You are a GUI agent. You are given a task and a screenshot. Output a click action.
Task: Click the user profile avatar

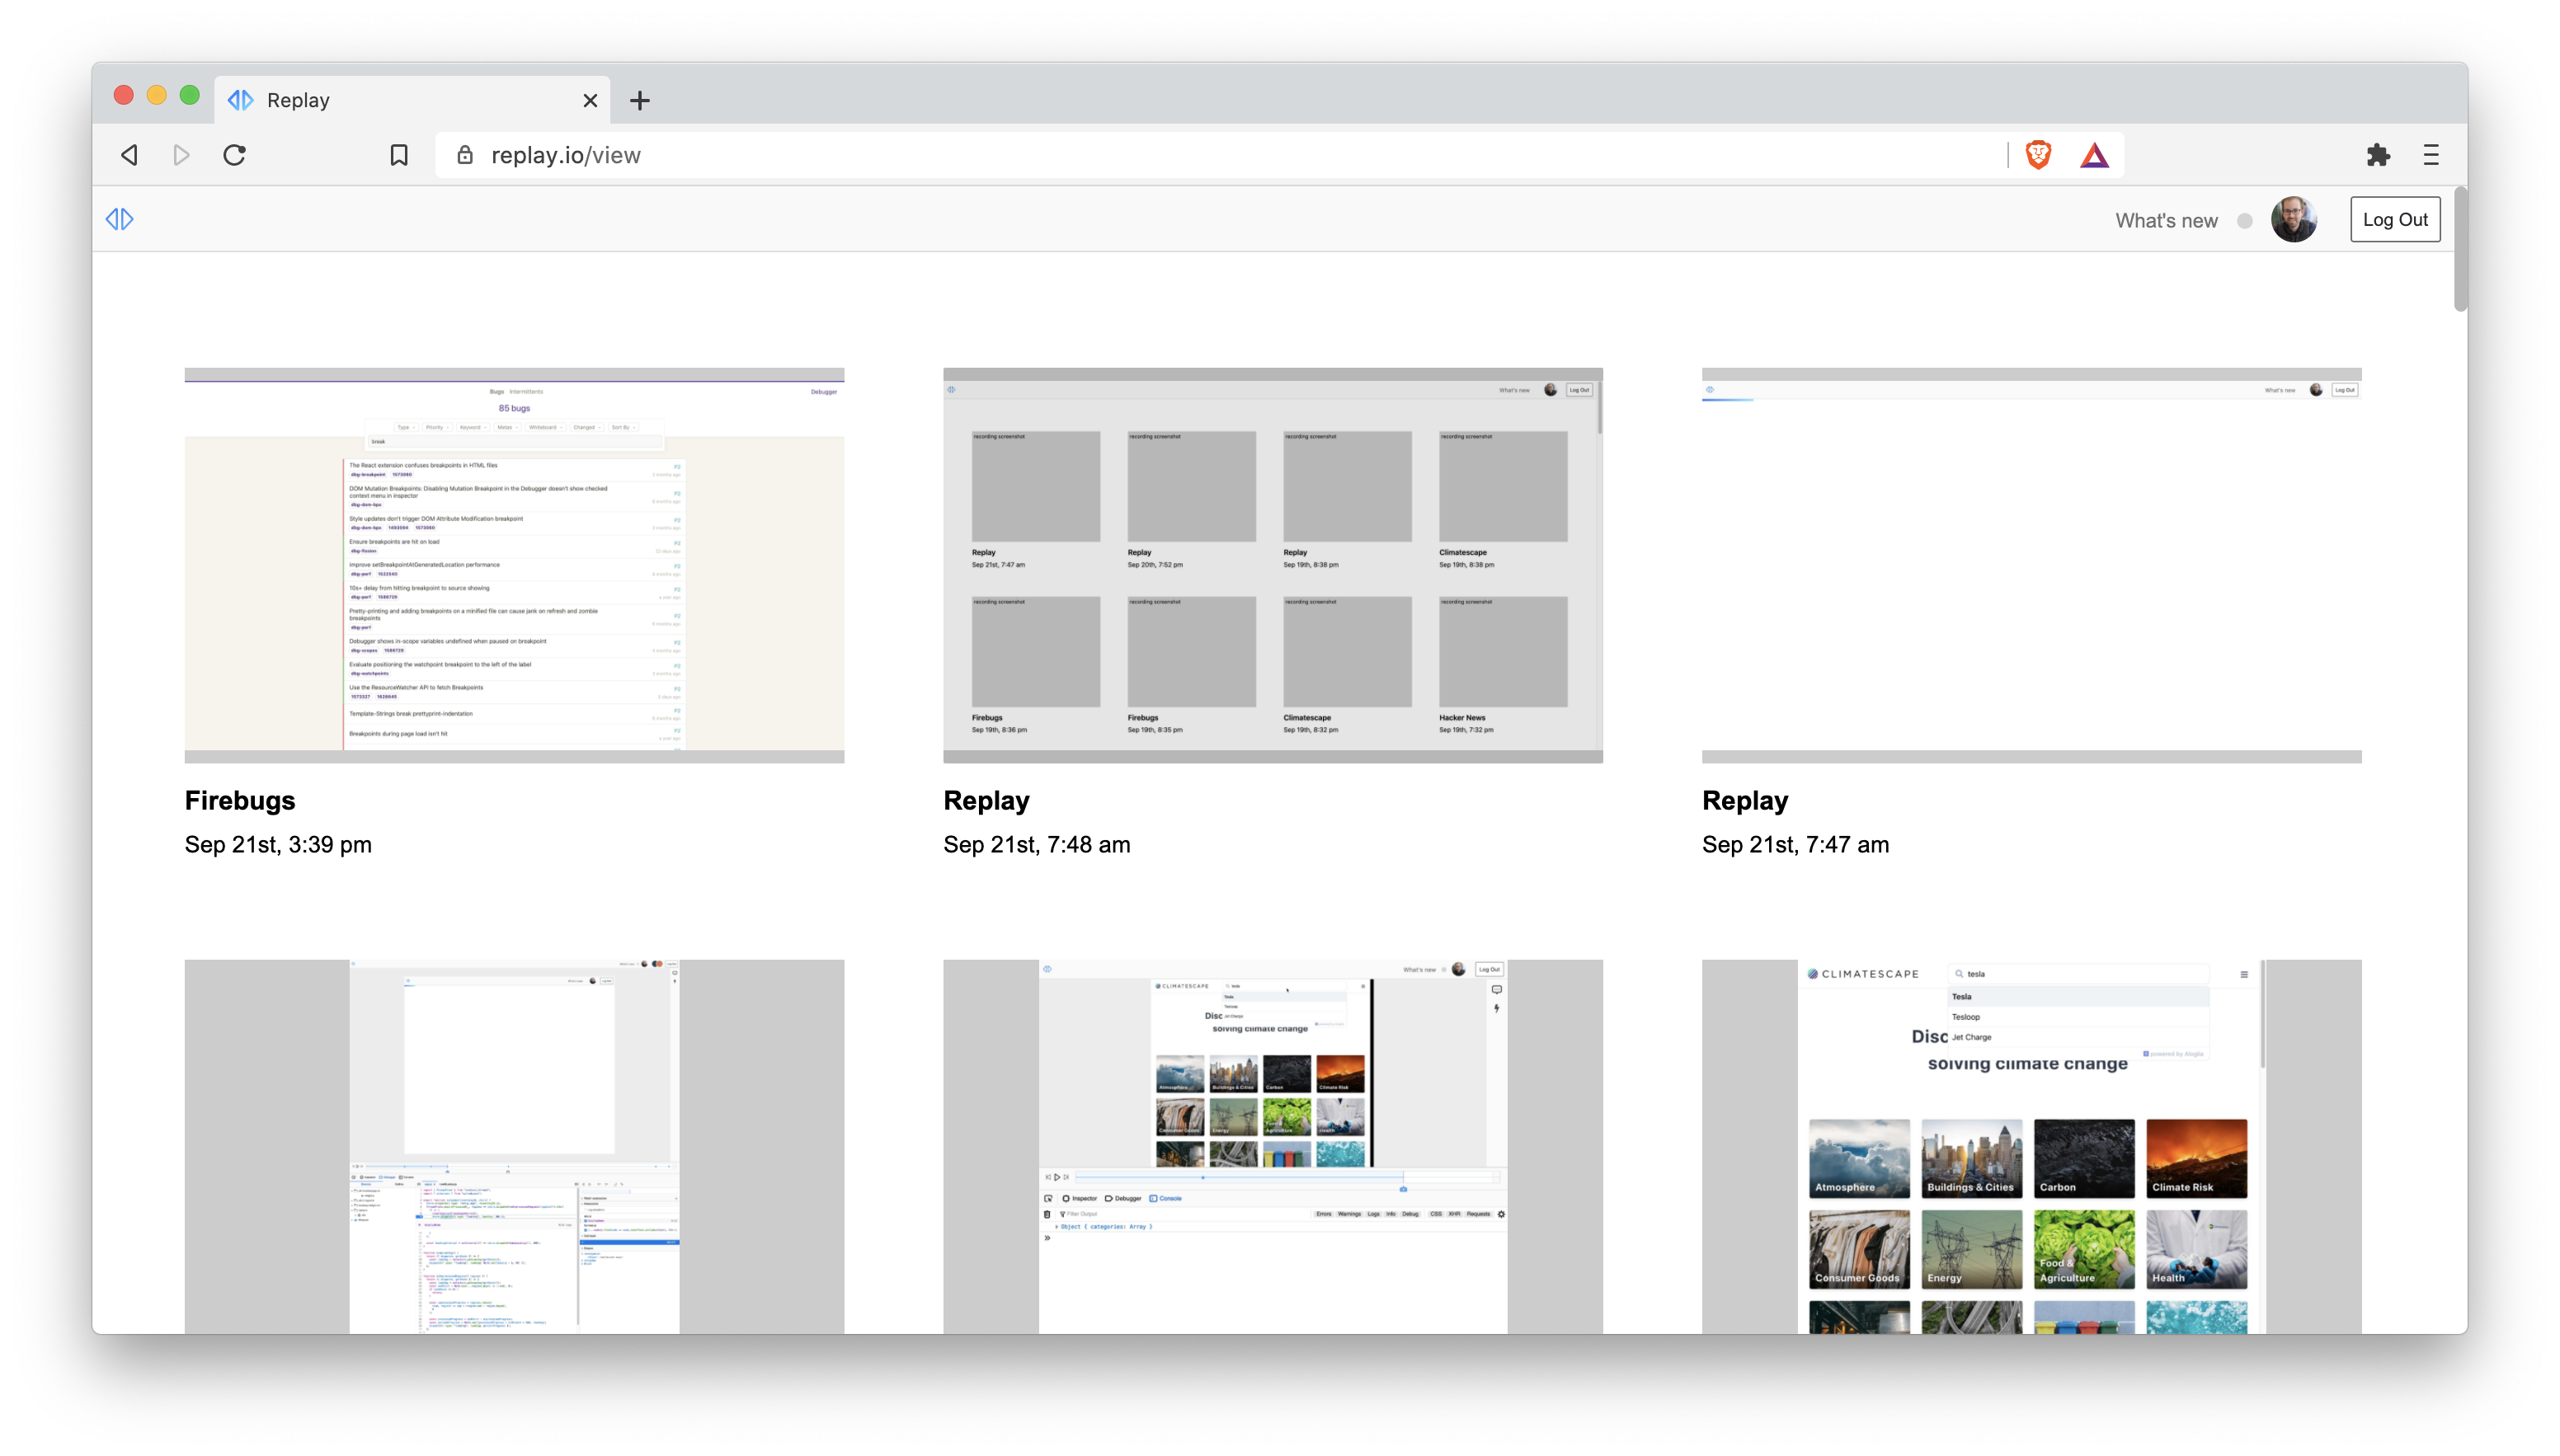pos(2293,219)
